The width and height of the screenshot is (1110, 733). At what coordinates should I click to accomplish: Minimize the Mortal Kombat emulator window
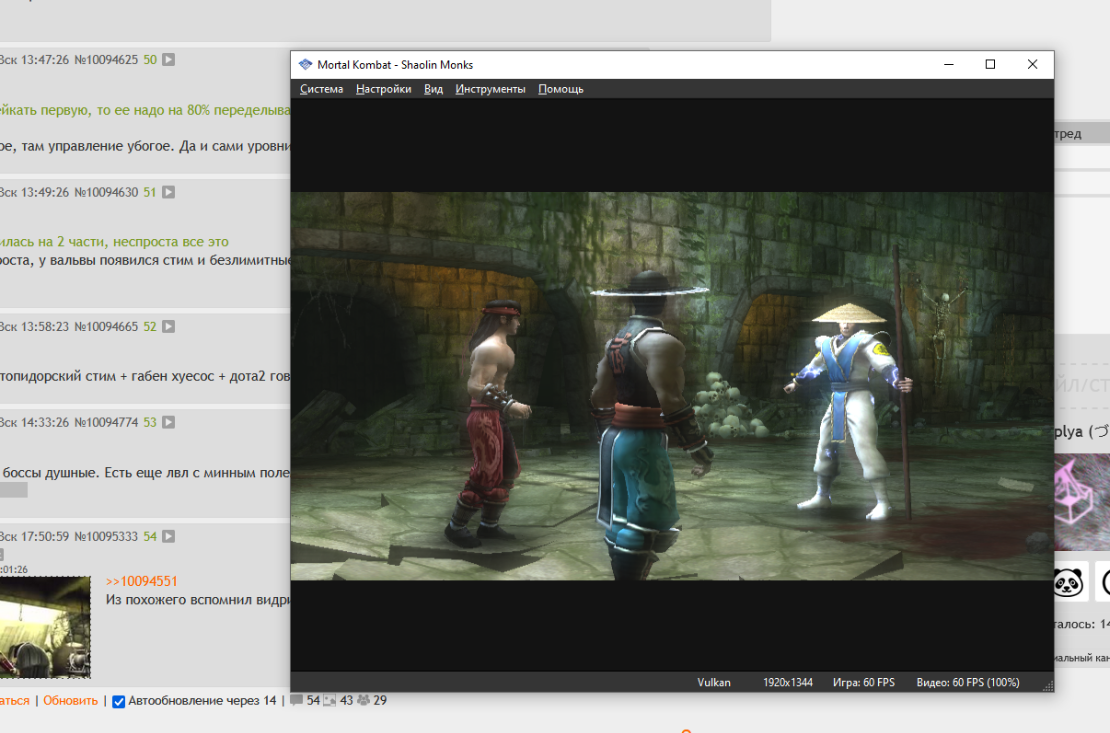949,64
